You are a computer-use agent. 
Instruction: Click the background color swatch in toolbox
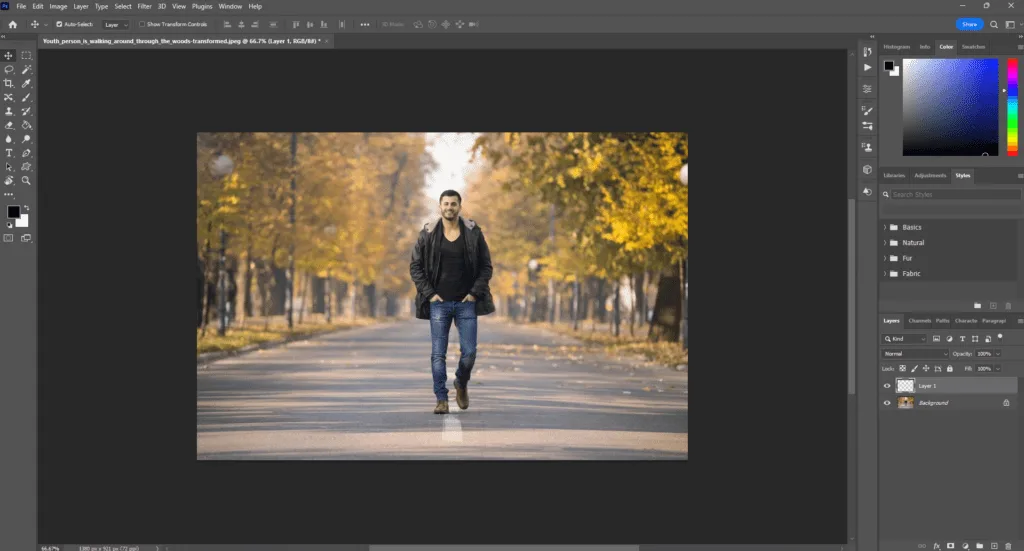(x=24, y=223)
